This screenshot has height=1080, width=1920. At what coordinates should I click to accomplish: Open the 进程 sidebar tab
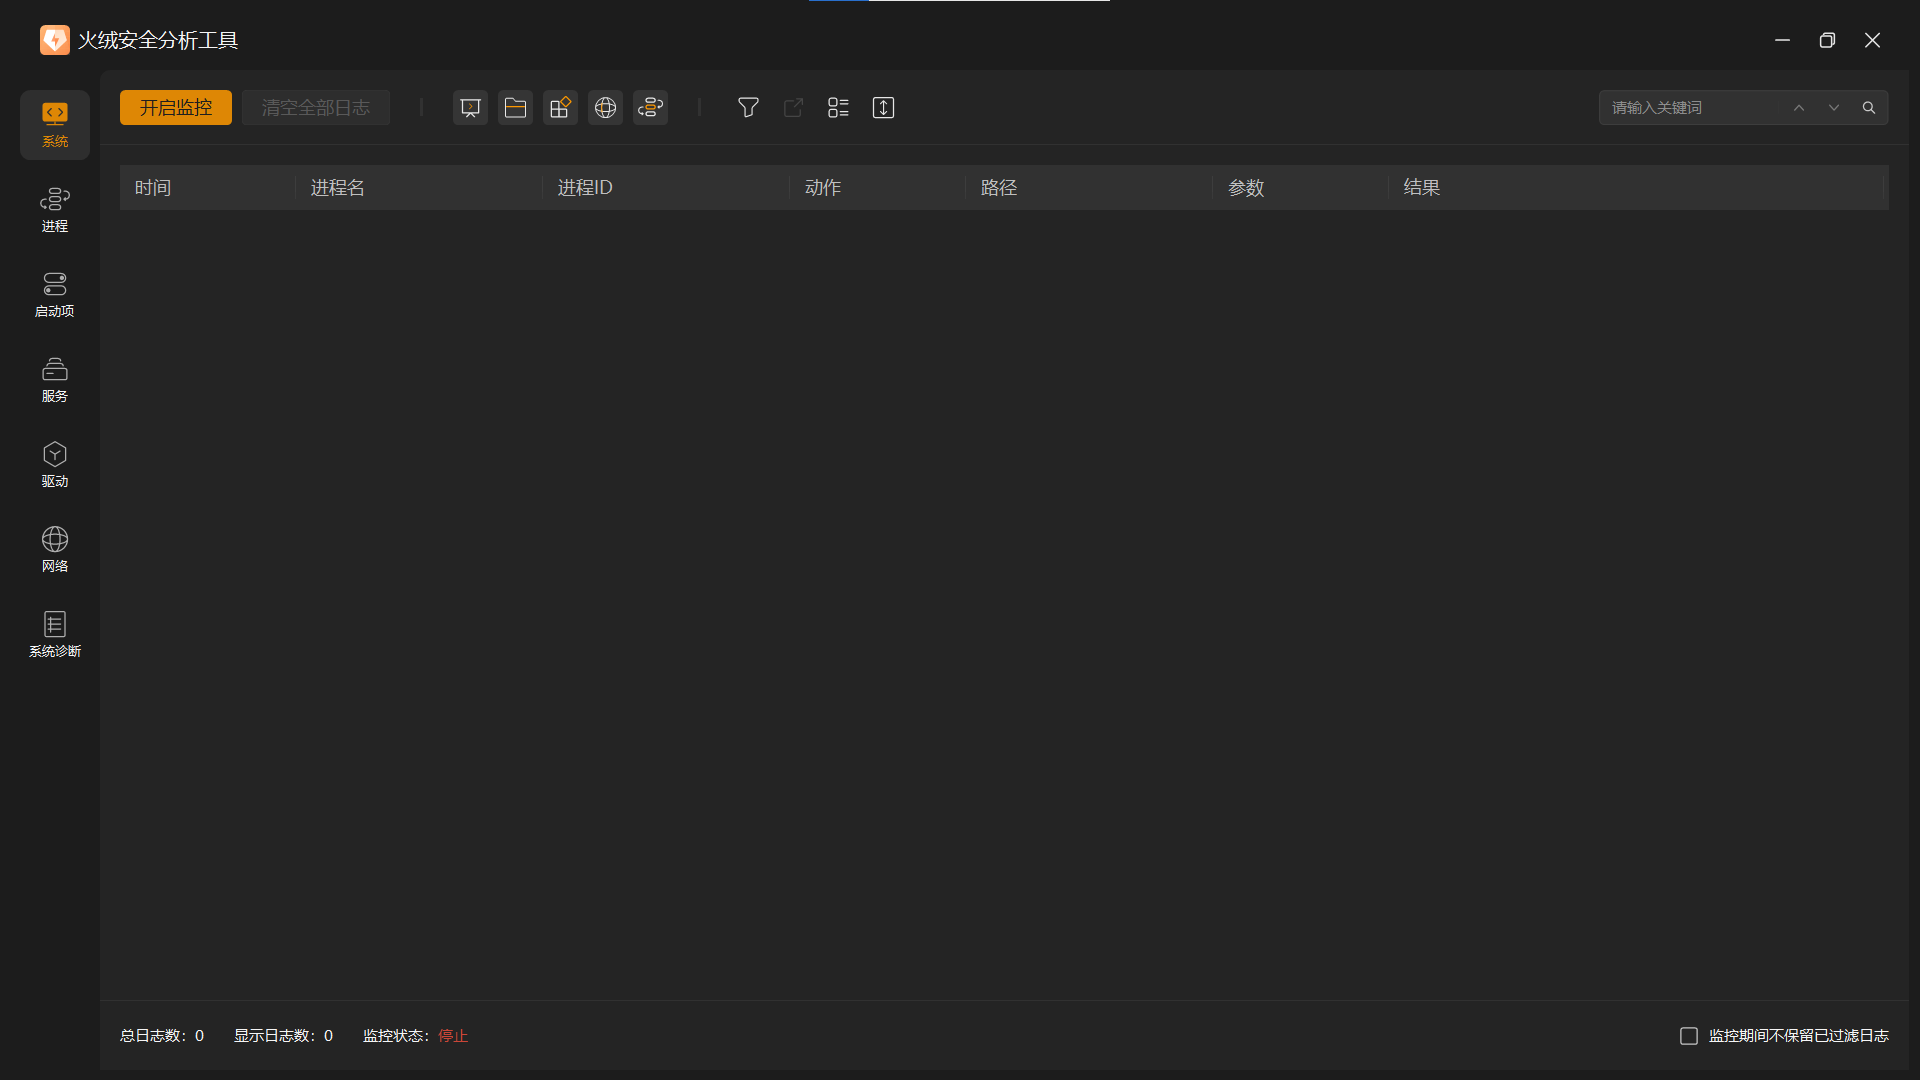(55, 210)
